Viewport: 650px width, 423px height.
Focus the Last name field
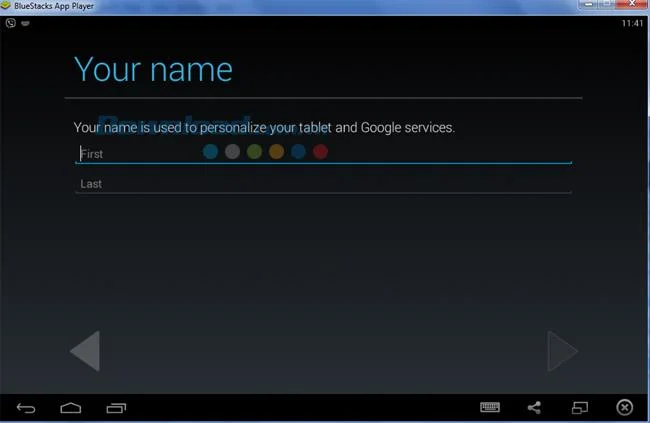pyautogui.click(x=323, y=184)
